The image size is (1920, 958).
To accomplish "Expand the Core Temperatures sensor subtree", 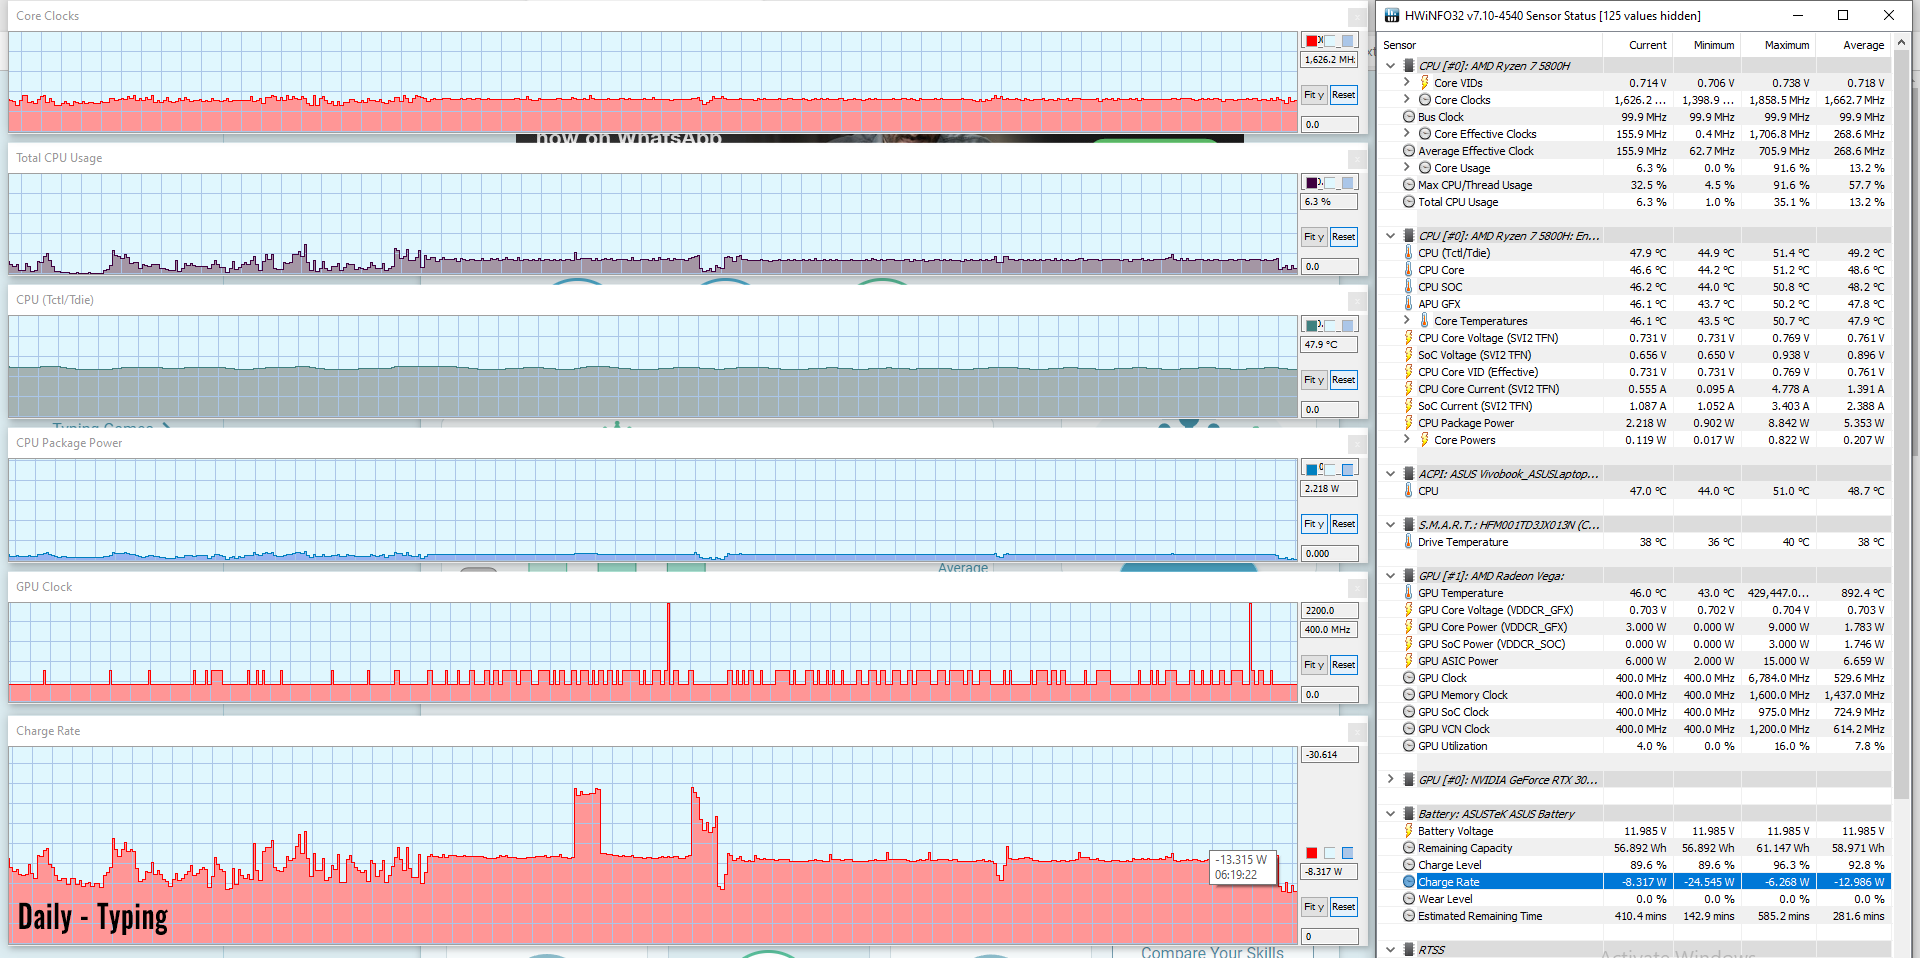I will click(1407, 321).
